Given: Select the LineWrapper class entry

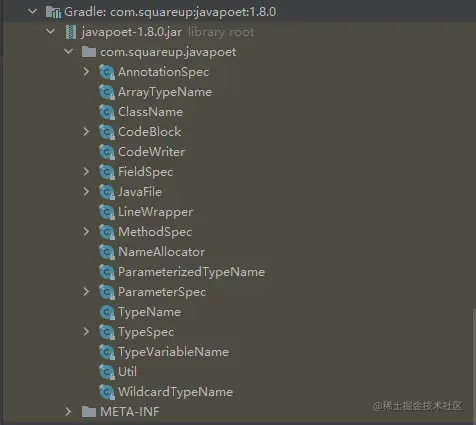Looking at the screenshot, I should coord(155,212).
